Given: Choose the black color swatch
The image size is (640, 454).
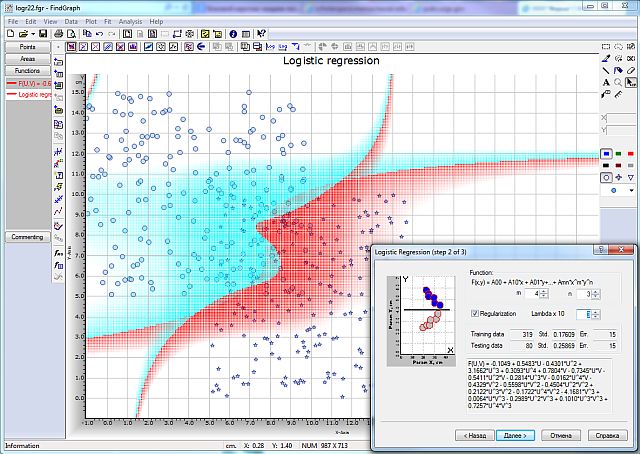Looking at the screenshot, I should click(607, 165).
